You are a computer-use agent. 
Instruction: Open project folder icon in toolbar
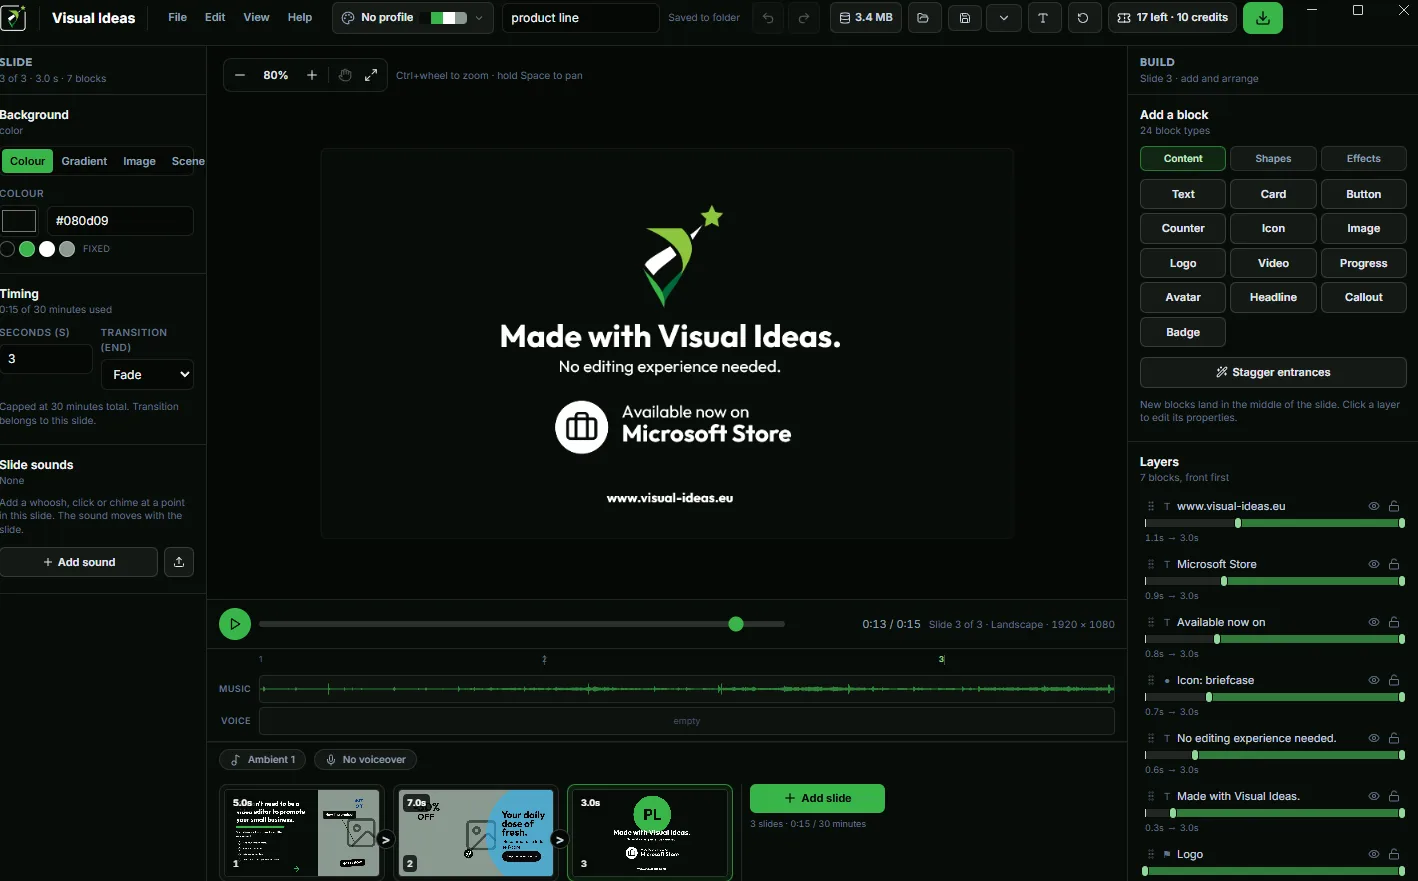point(923,18)
